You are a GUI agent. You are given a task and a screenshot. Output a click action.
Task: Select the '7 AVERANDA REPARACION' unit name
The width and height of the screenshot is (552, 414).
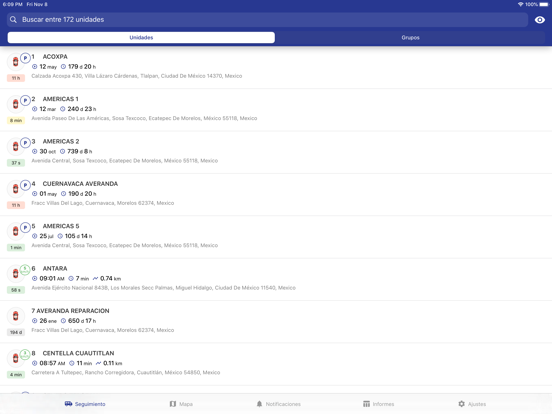tap(70, 311)
